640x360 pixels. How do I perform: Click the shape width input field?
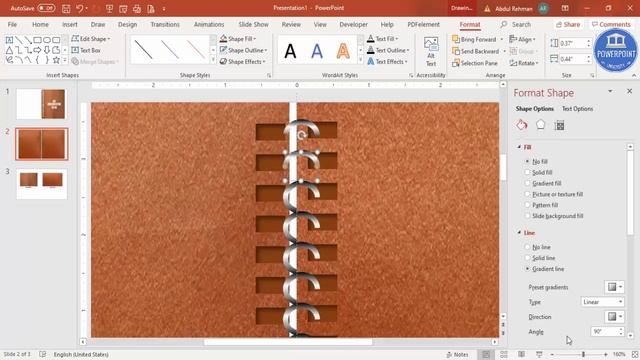tap(571, 59)
